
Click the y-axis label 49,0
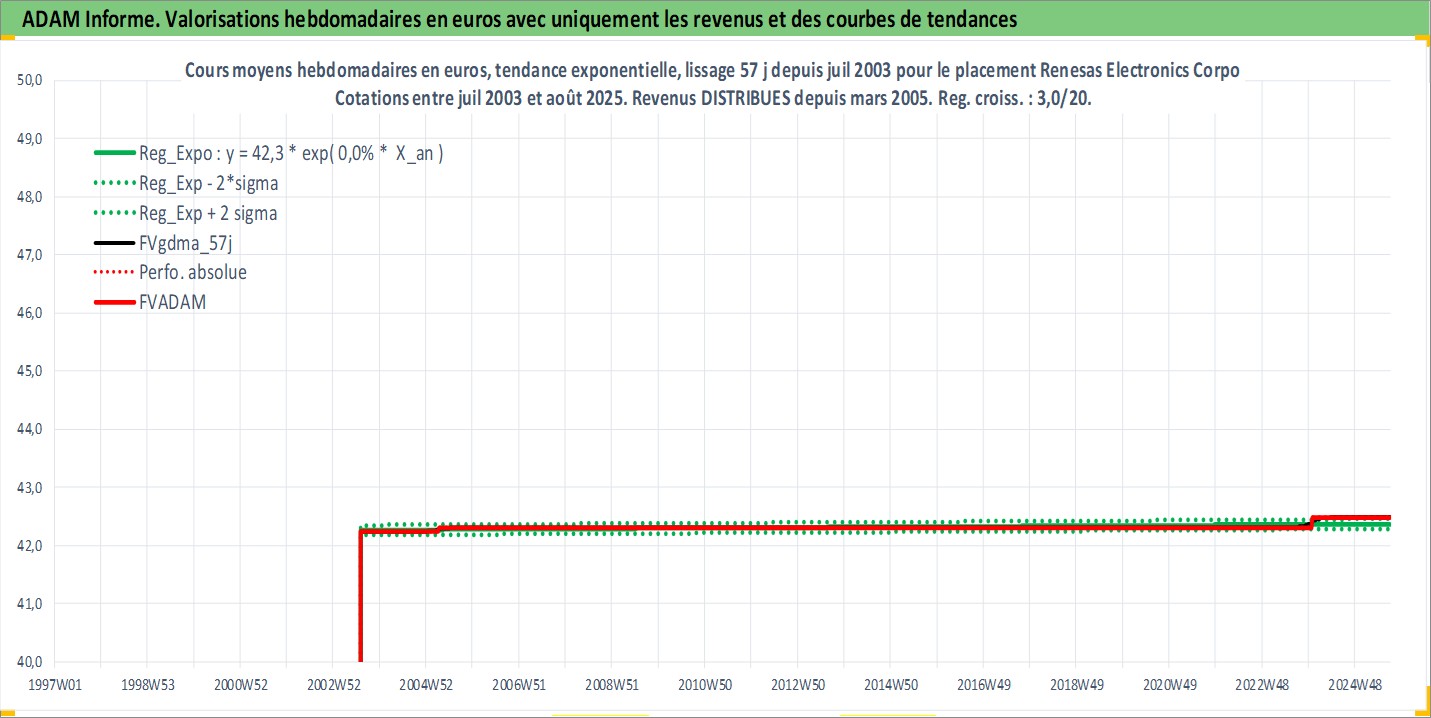[31, 138]
